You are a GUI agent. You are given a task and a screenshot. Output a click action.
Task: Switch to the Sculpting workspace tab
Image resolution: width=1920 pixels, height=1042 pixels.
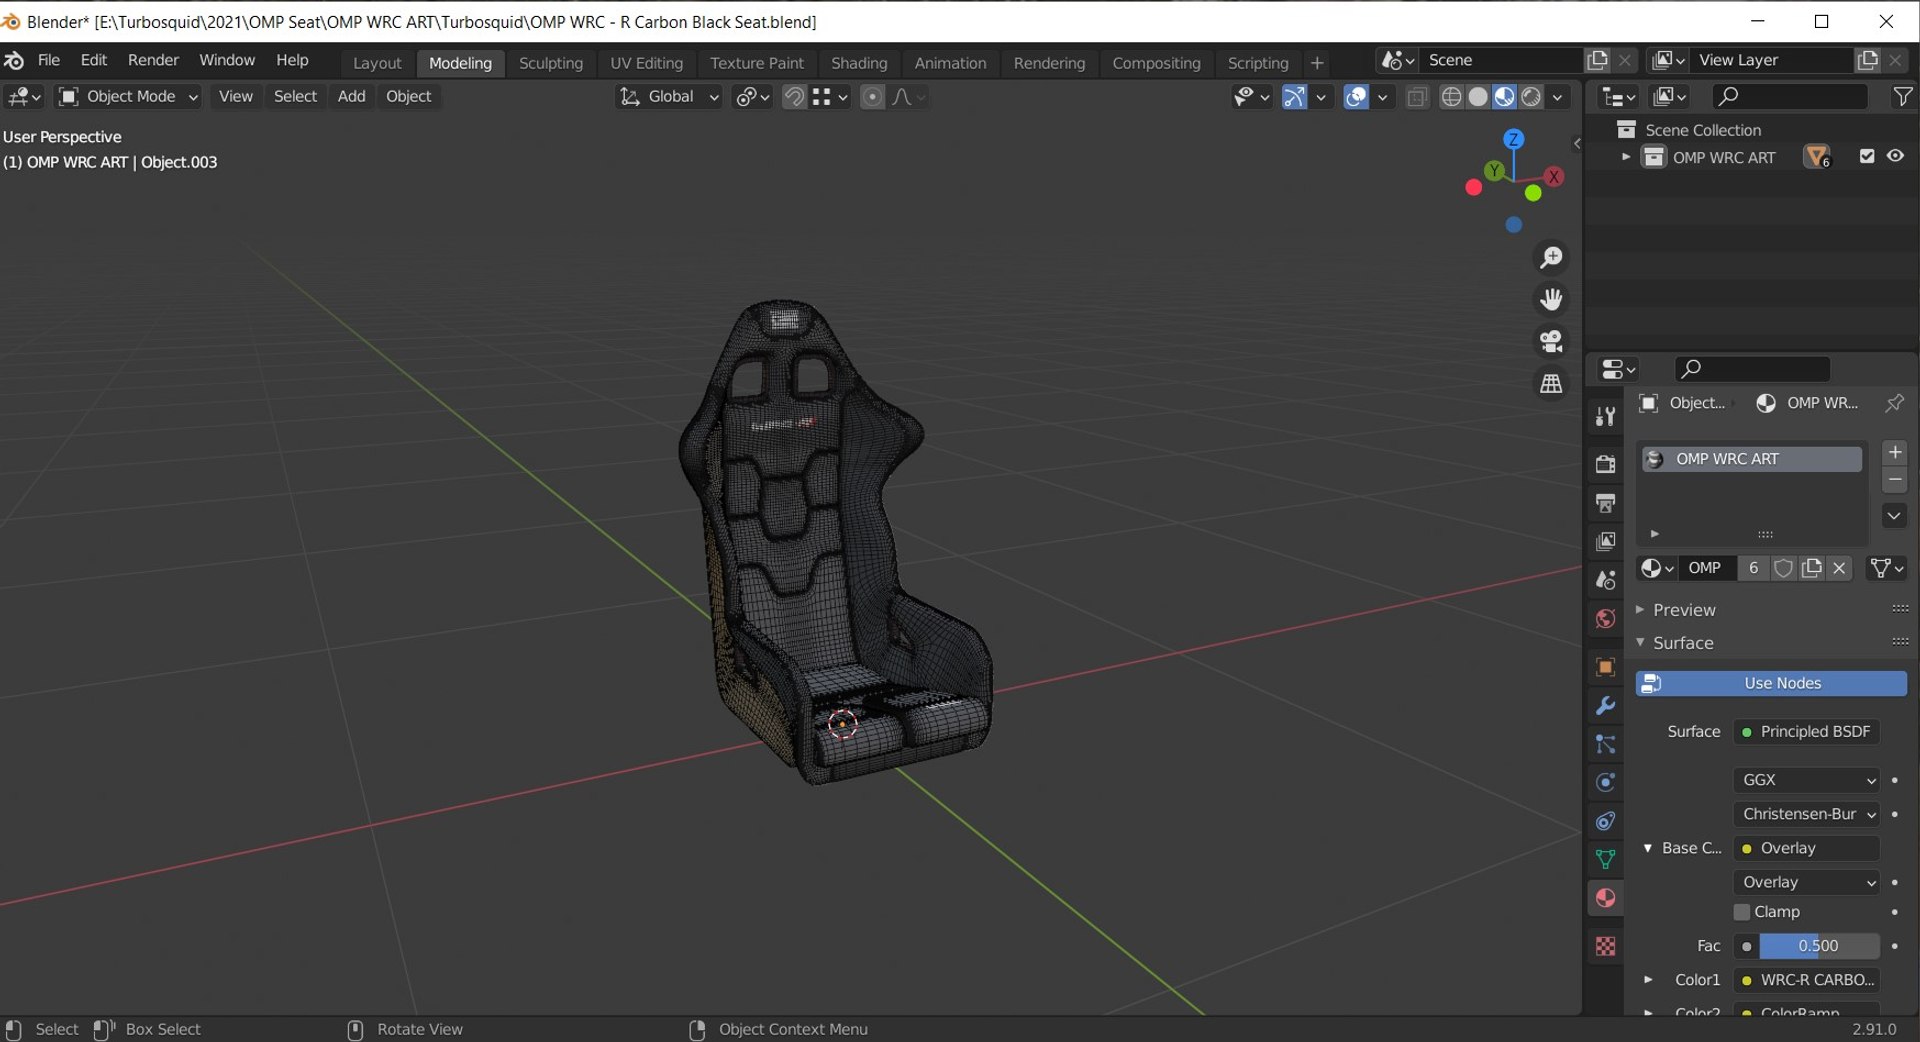pyautogui.click(x=551, y=63)
